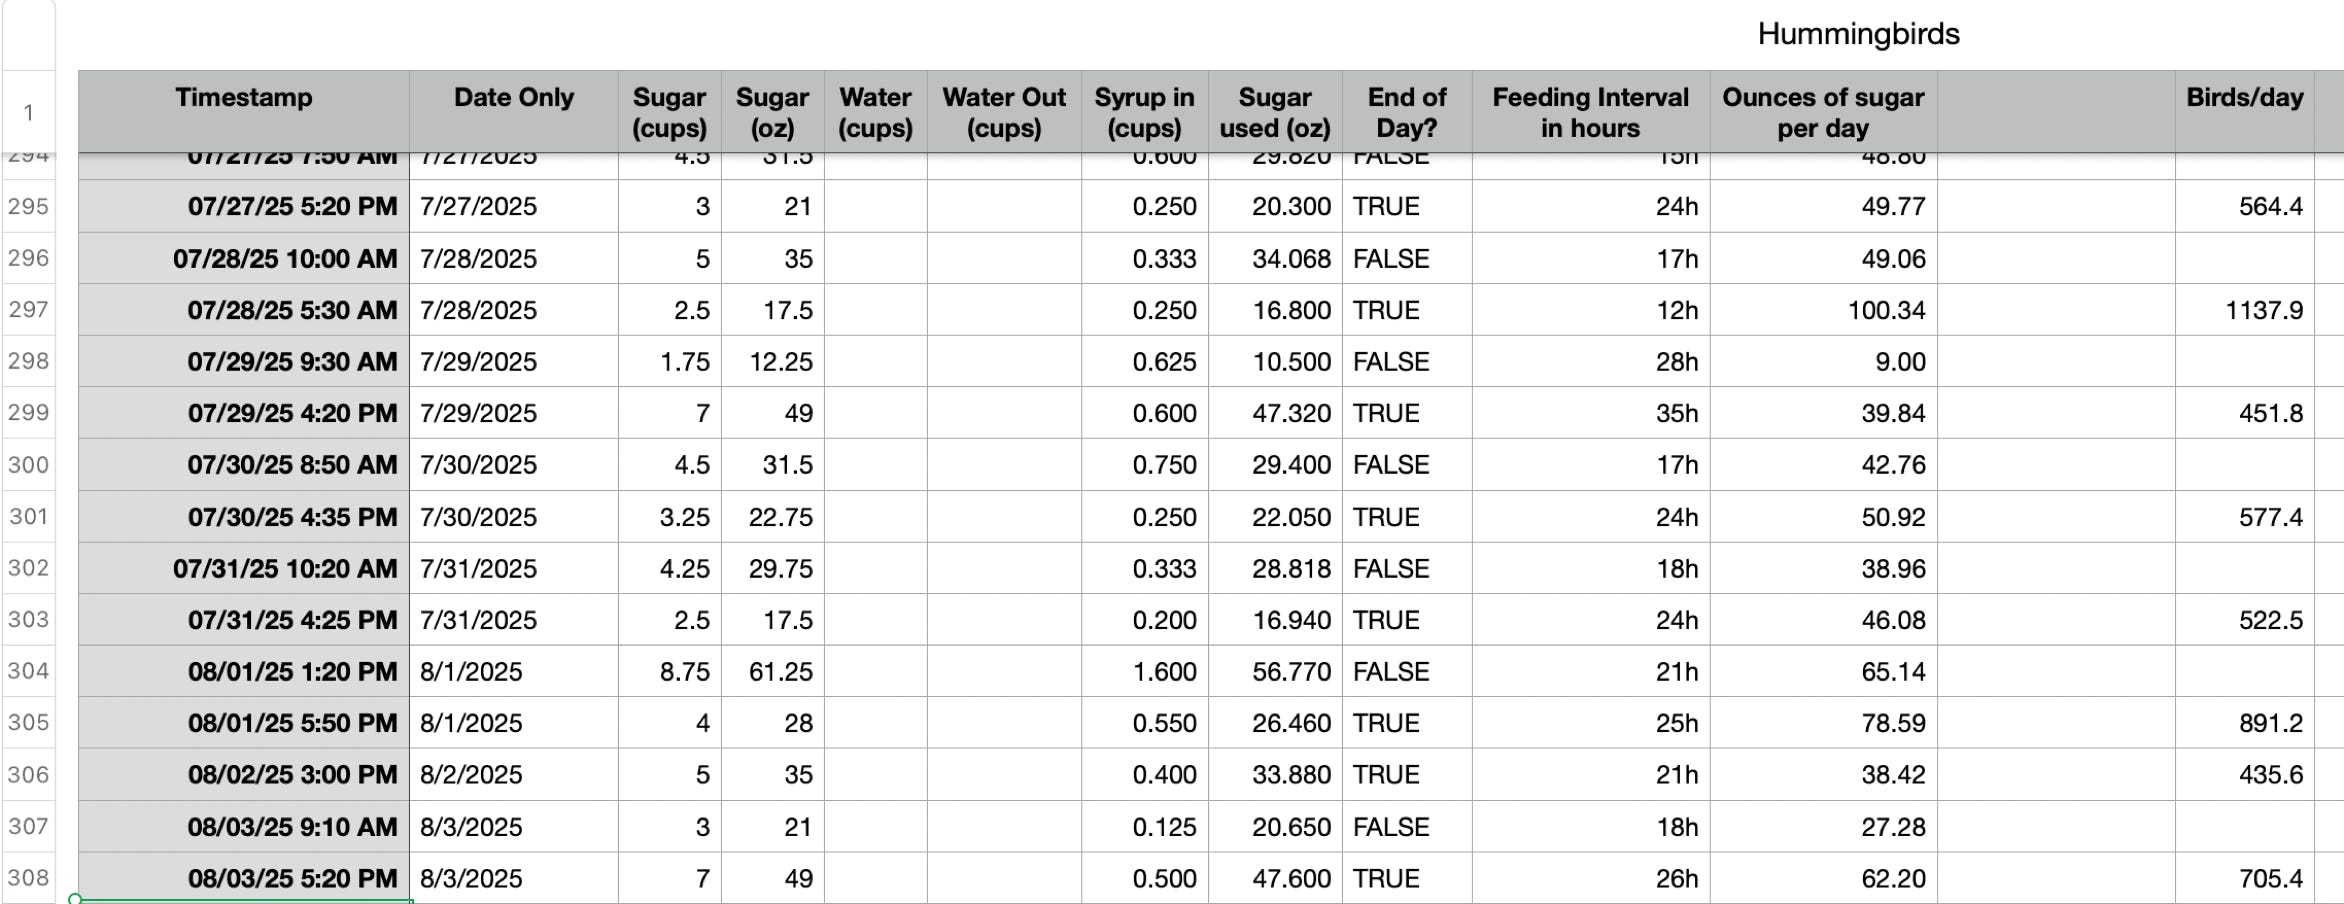Click the 56.770 sugar used cell
The image size is (2344, 904).
(1275, 671)
